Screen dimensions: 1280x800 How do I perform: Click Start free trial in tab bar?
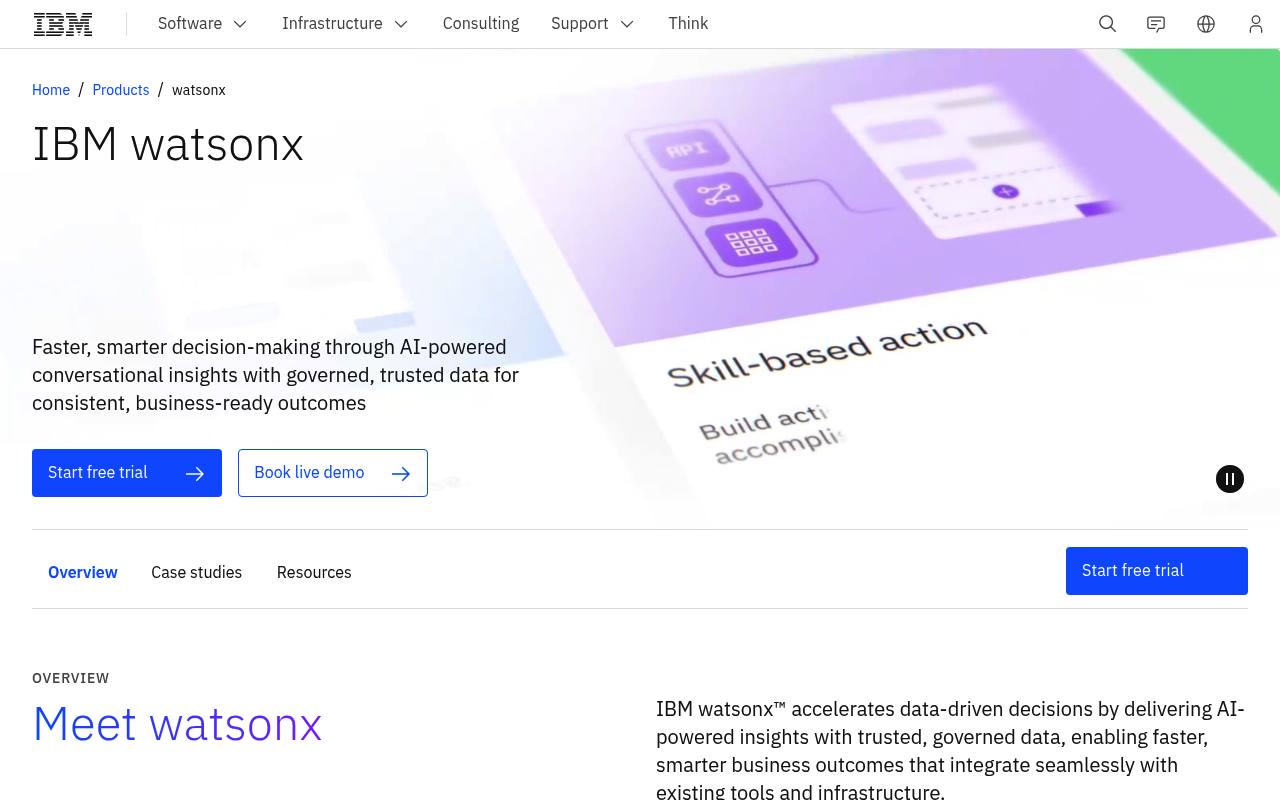coord(1157,571)
